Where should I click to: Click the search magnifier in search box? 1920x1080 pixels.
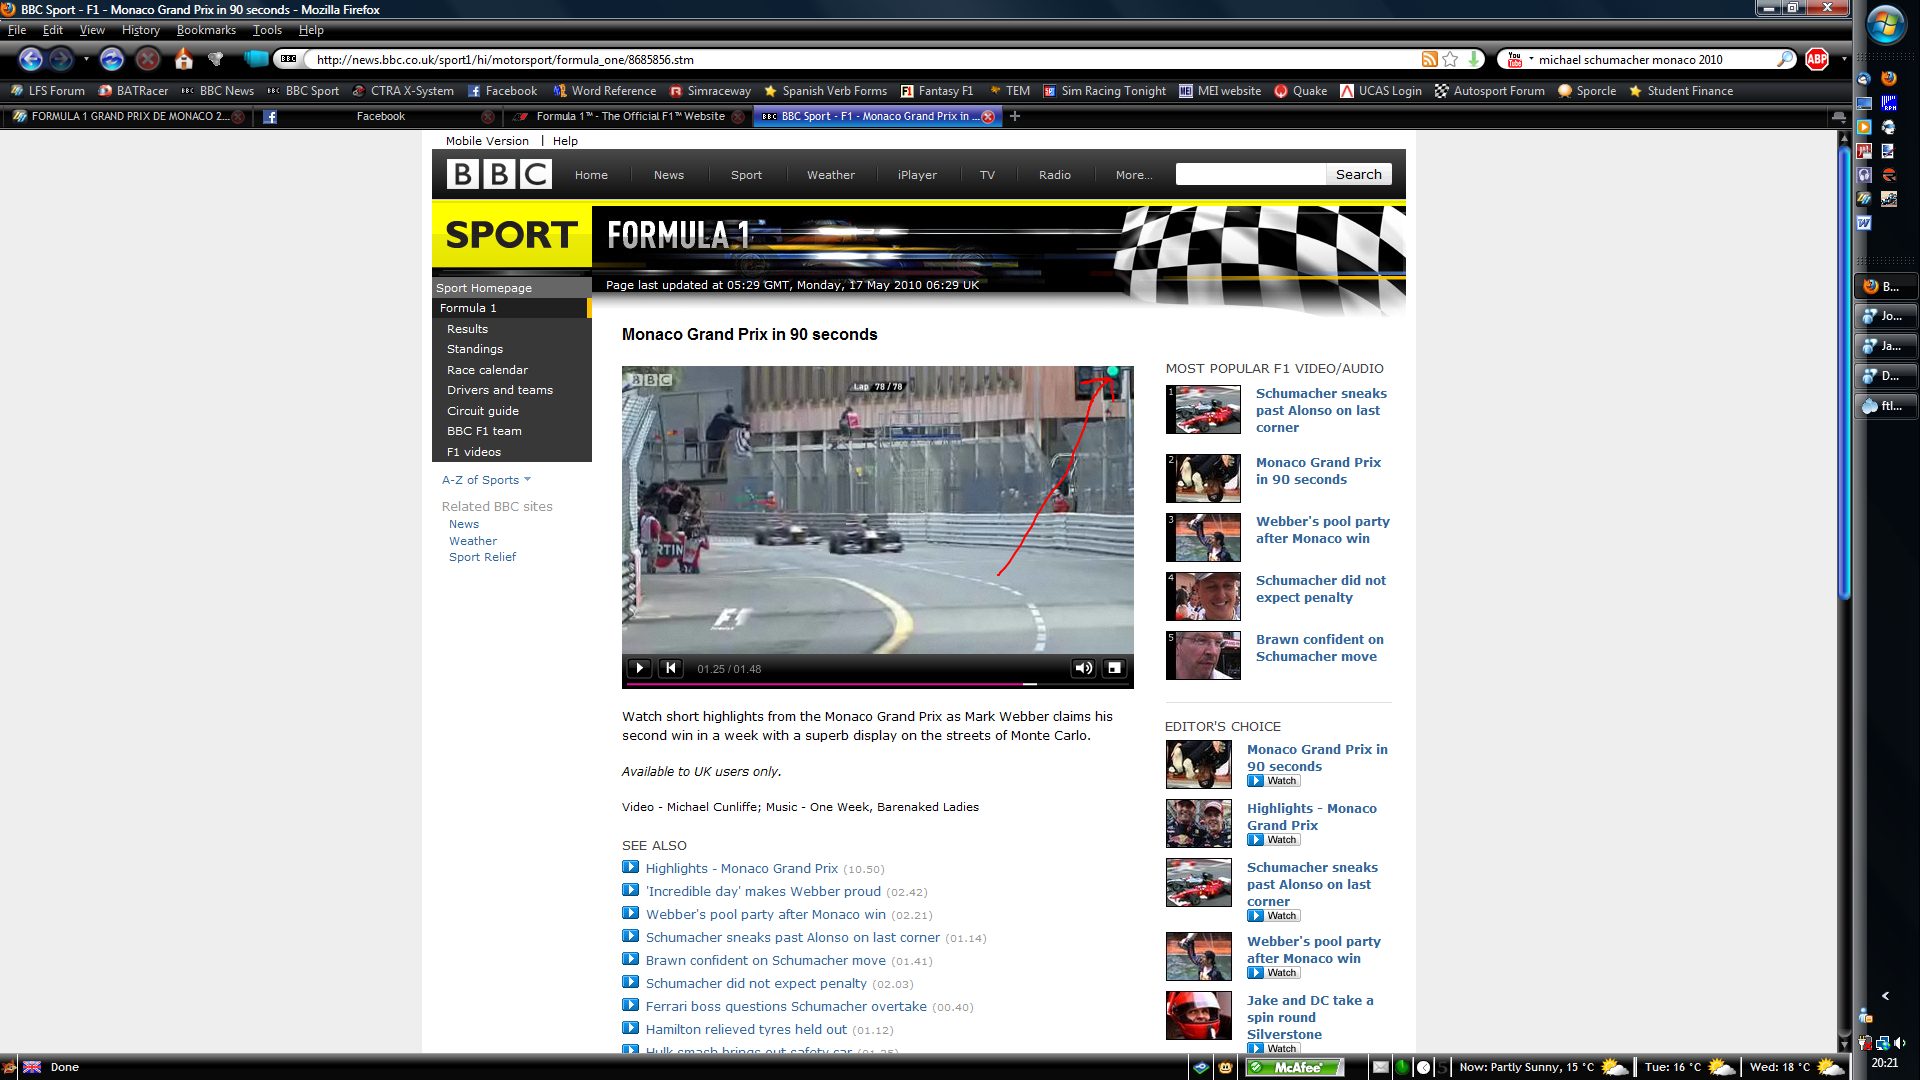[x=1785, y=60]
